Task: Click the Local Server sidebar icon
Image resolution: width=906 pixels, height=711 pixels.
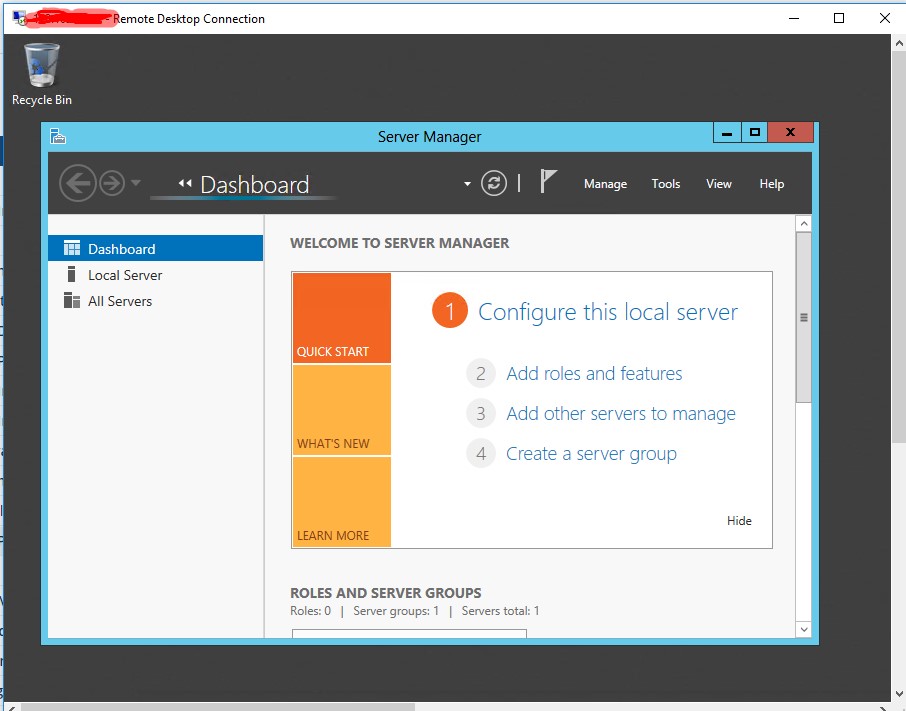Action: (71, 275)
